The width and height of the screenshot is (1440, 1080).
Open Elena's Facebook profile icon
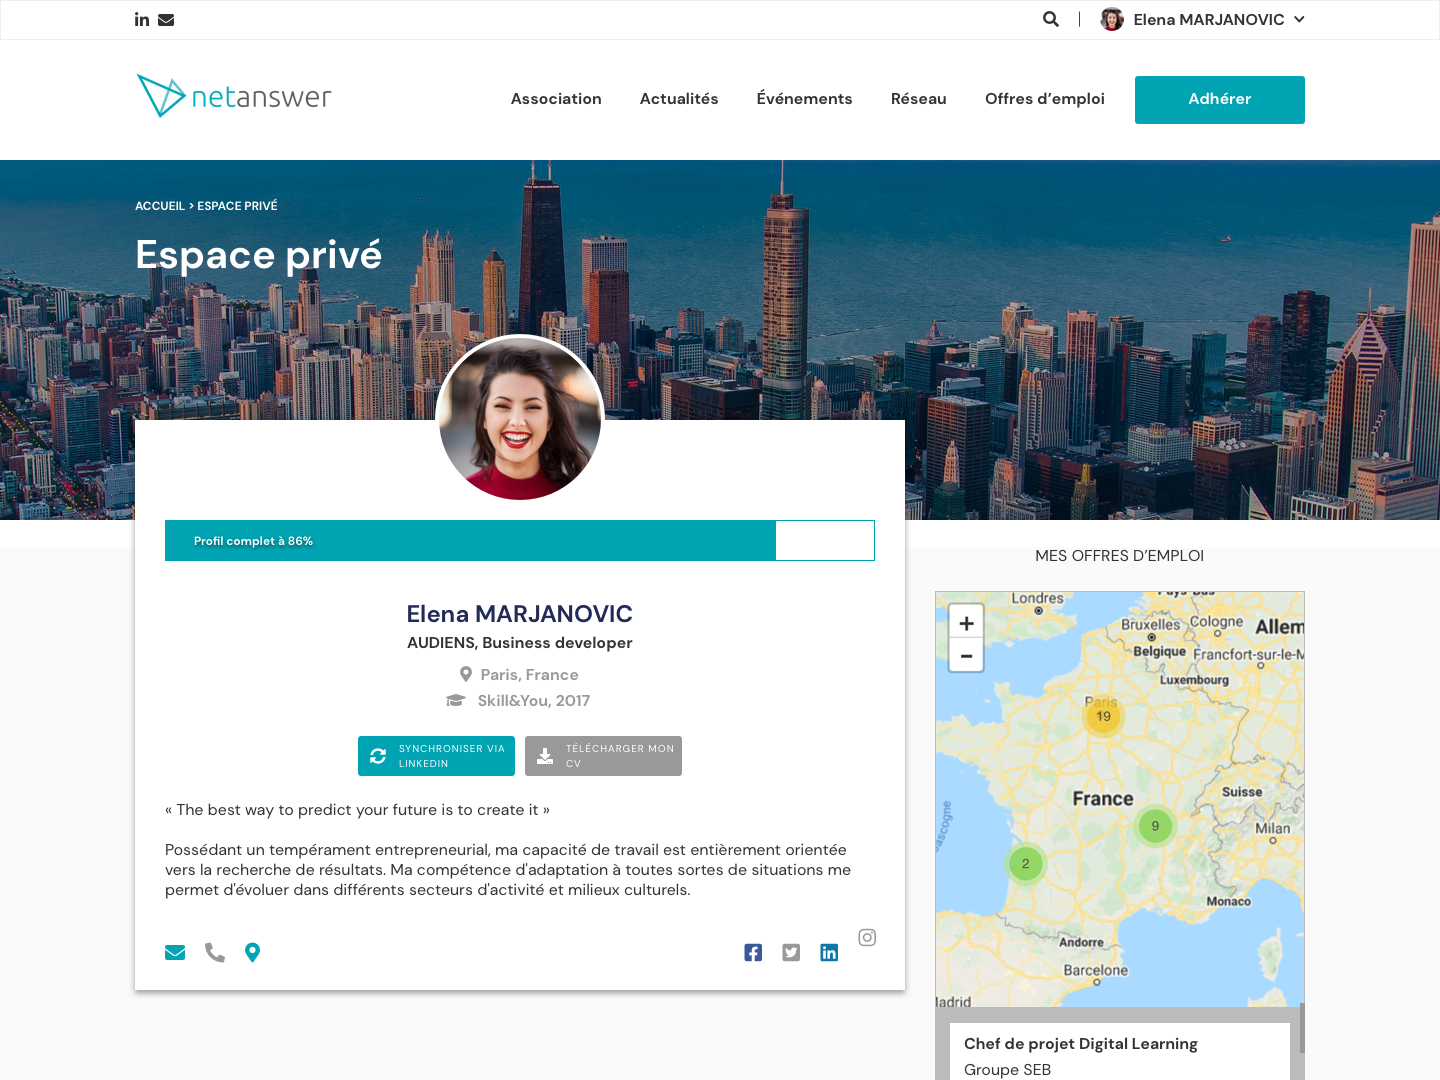(x=753, y=952)
